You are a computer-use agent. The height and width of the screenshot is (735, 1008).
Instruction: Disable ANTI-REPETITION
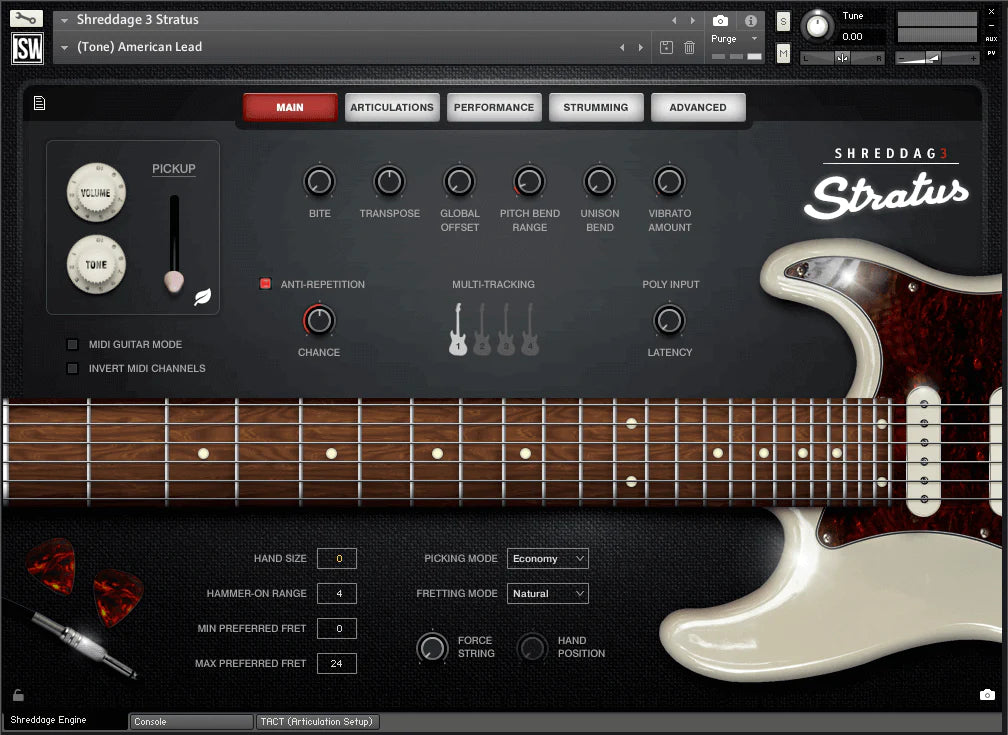click(266, 284)
